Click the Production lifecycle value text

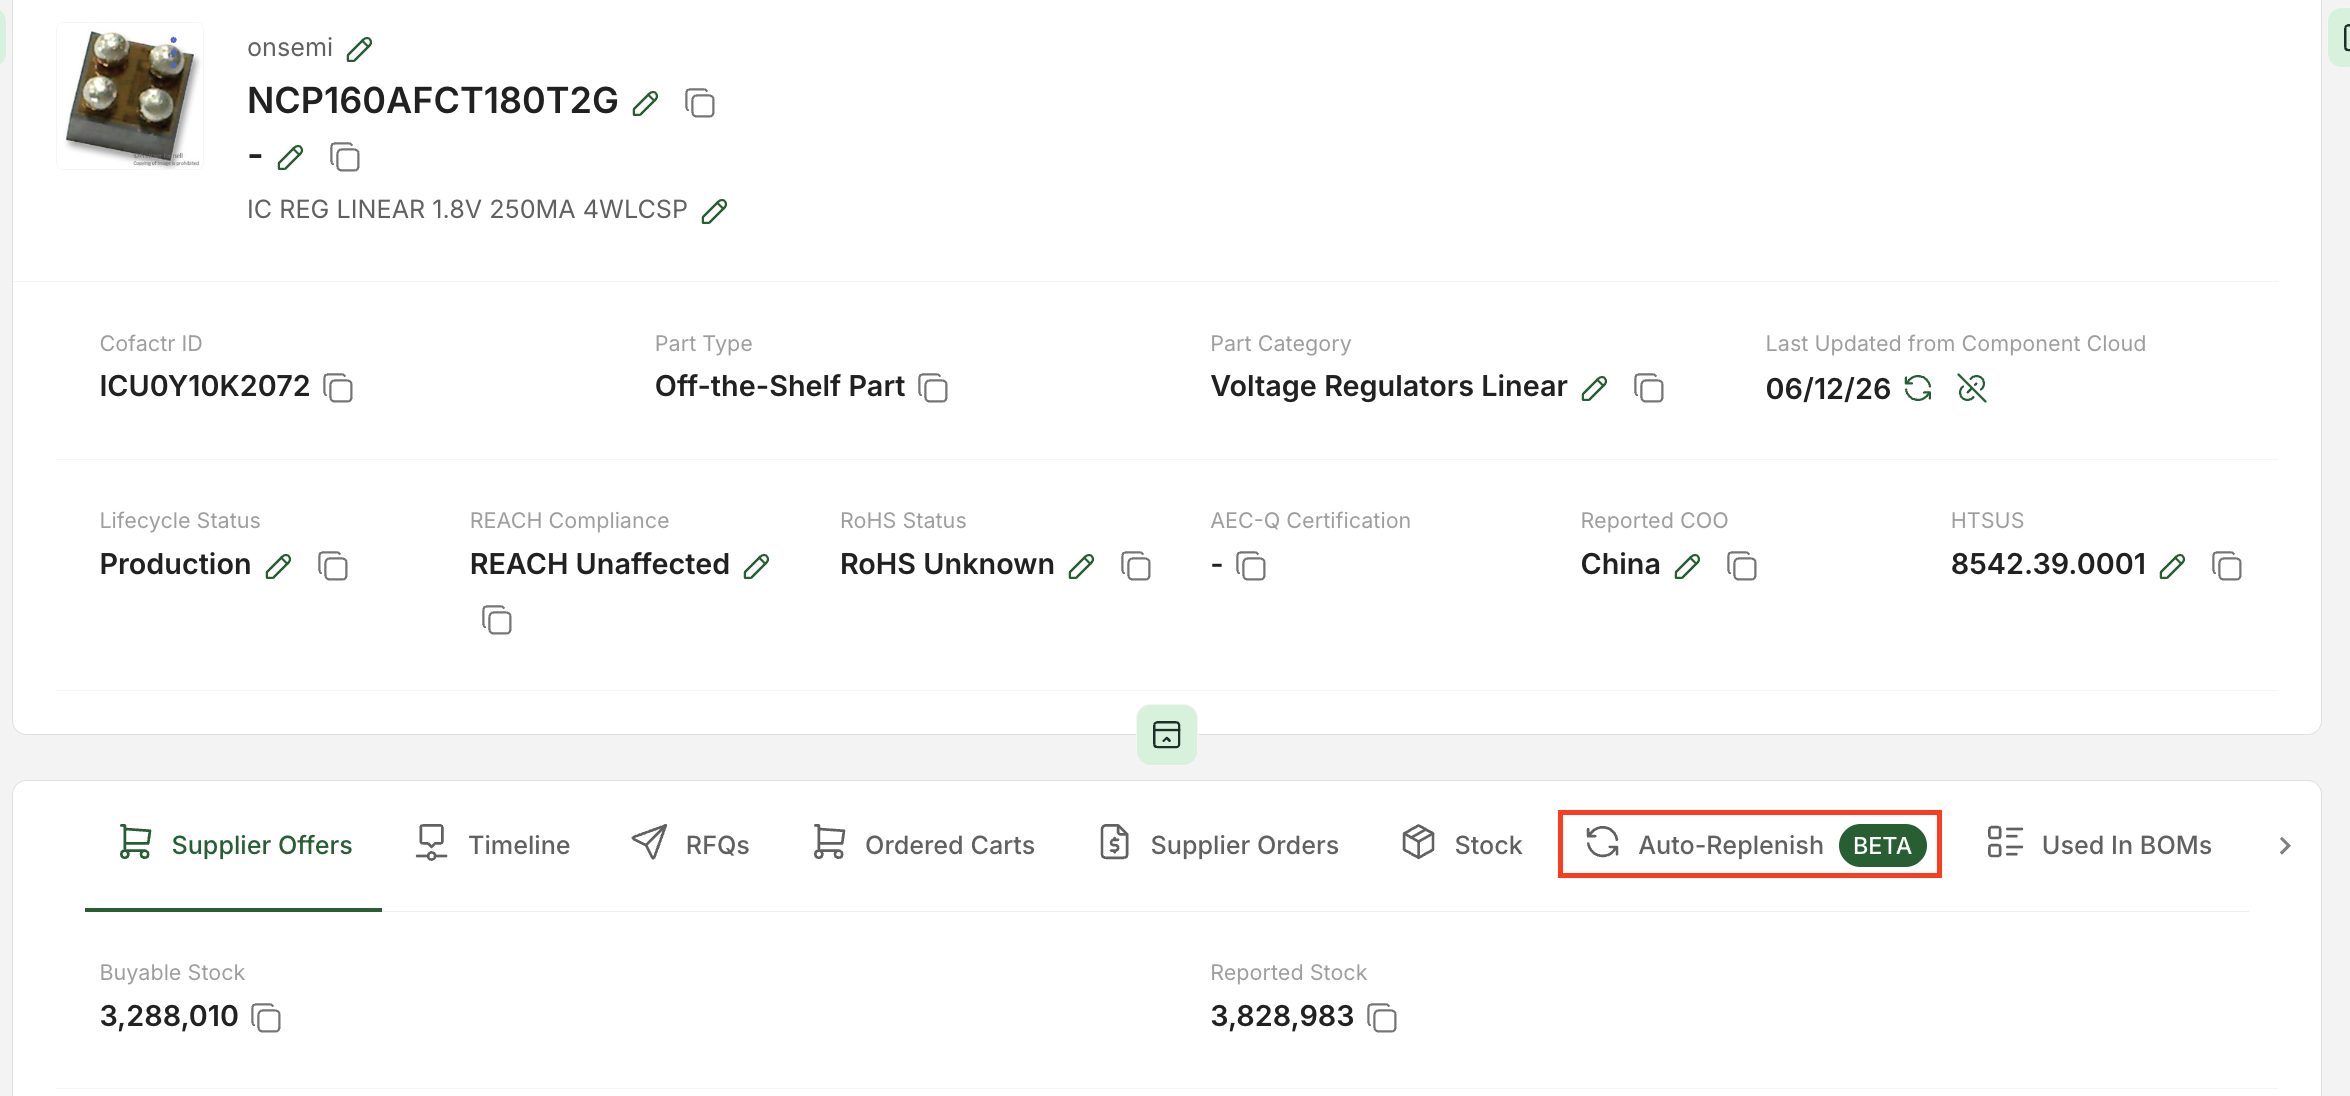click(x=175, y=564)
